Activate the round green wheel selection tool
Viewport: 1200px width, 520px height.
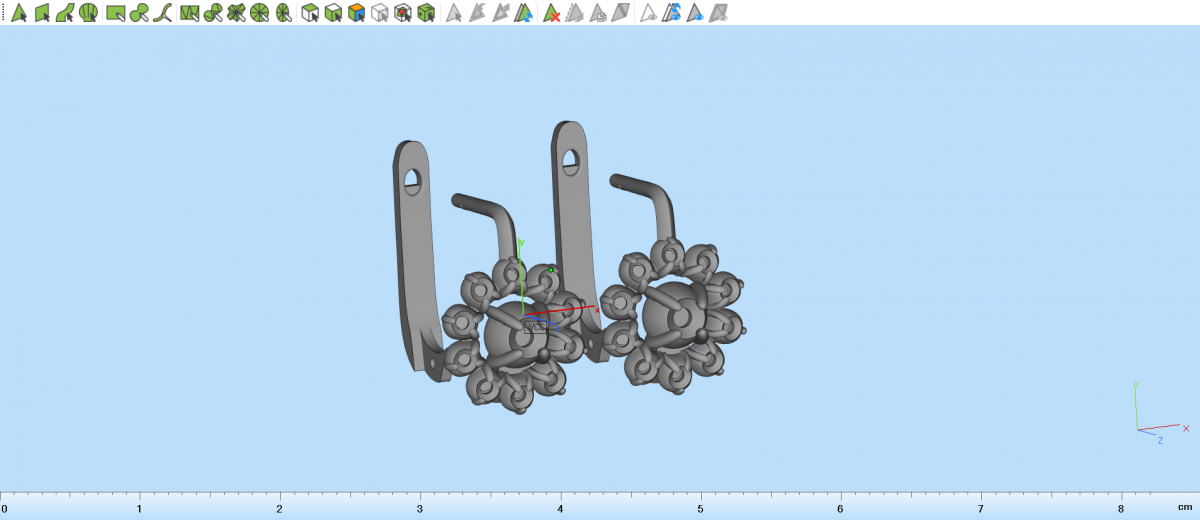click(x=260, y=13)
